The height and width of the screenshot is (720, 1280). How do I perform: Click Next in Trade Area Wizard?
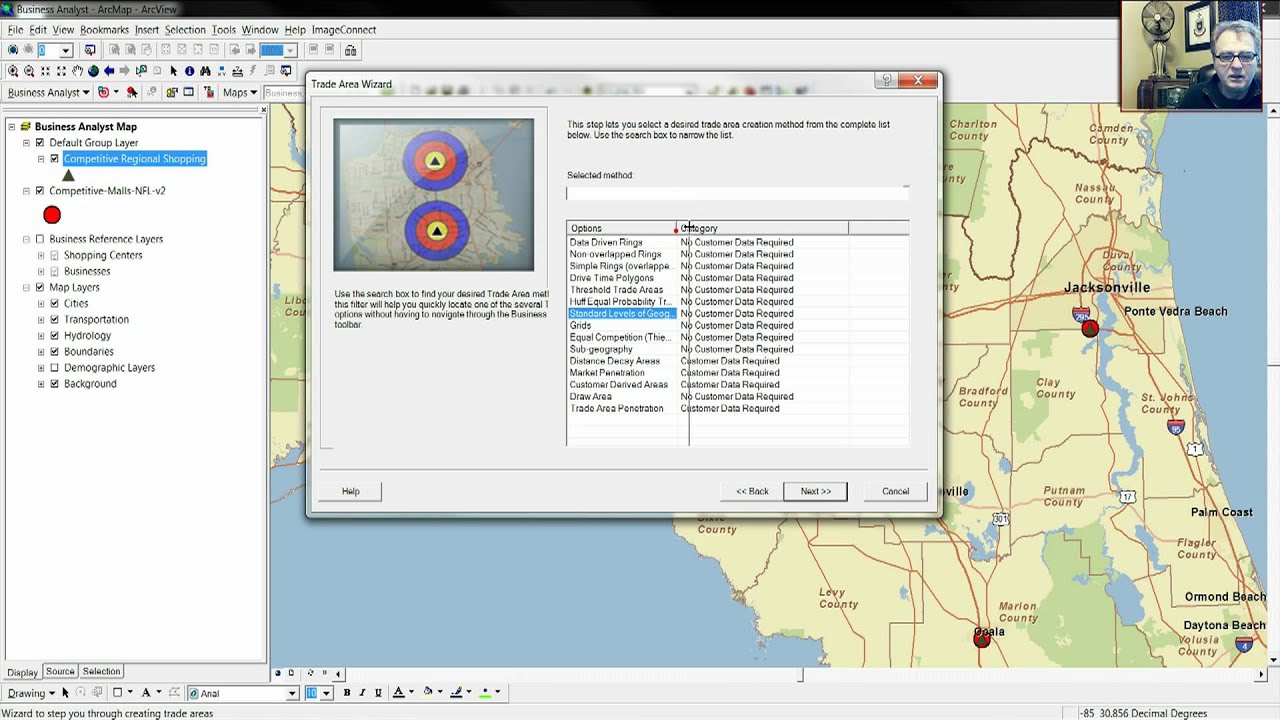pos(815,491)
